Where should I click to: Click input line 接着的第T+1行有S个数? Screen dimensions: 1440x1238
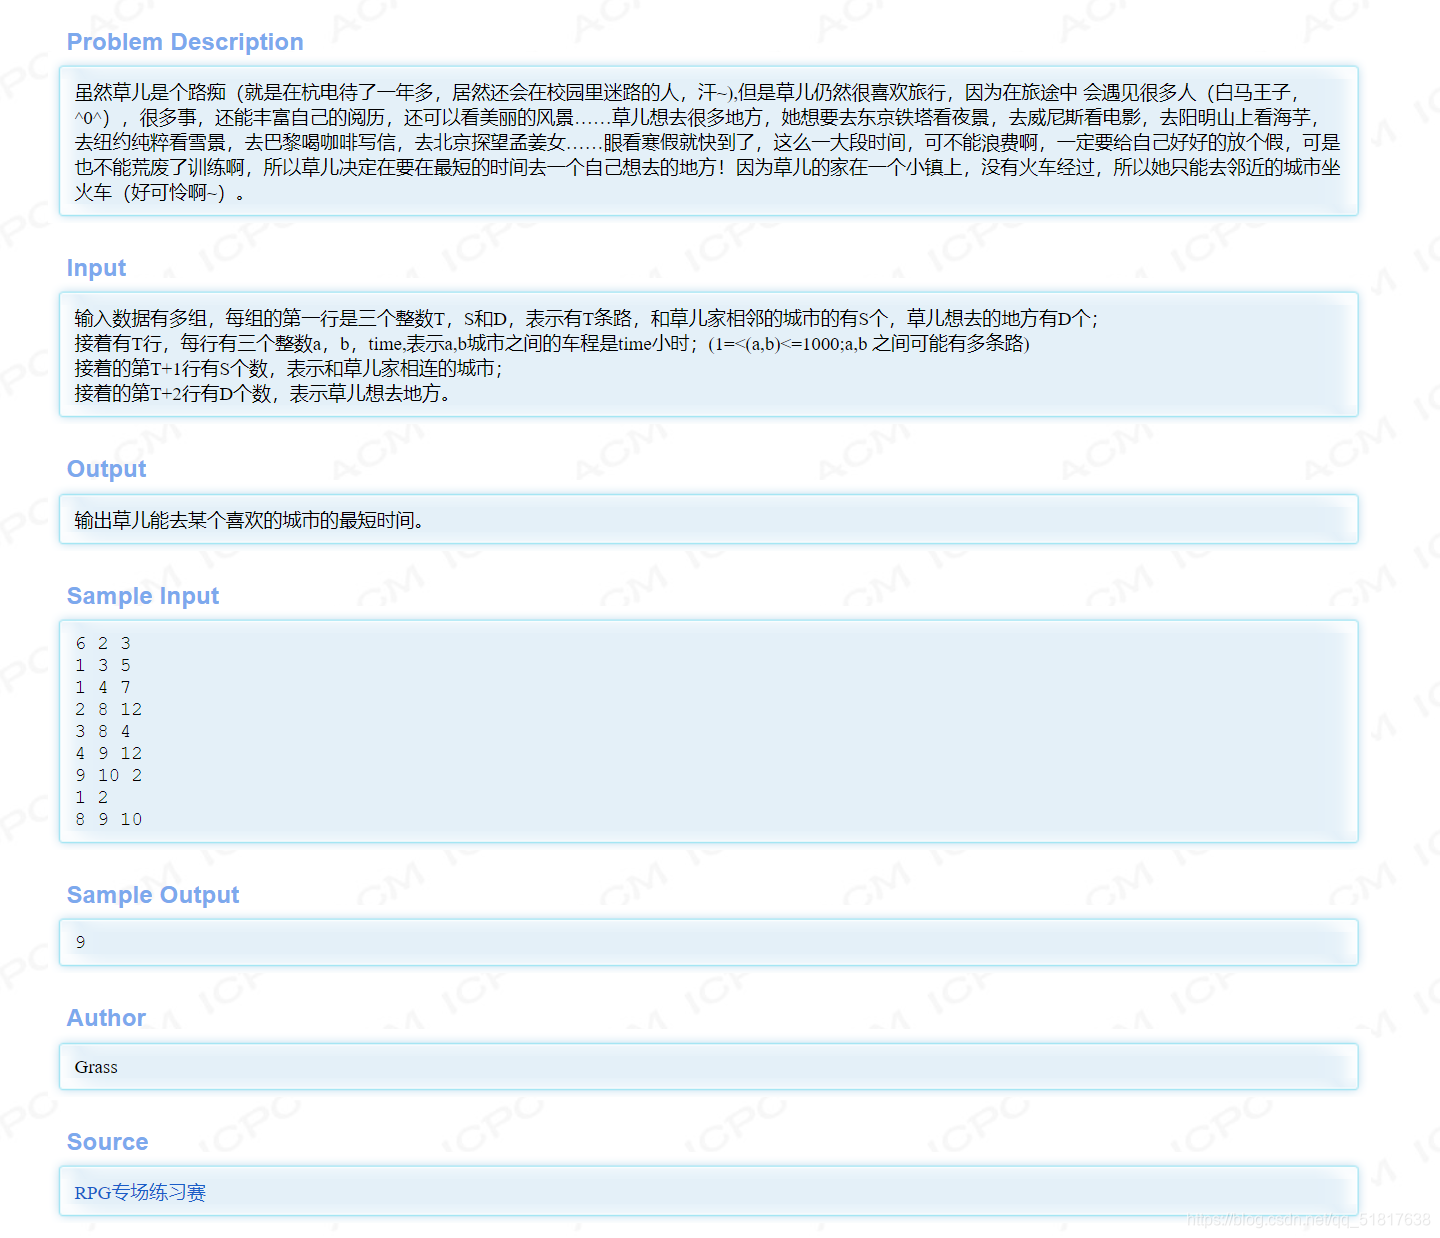point(289,368)
